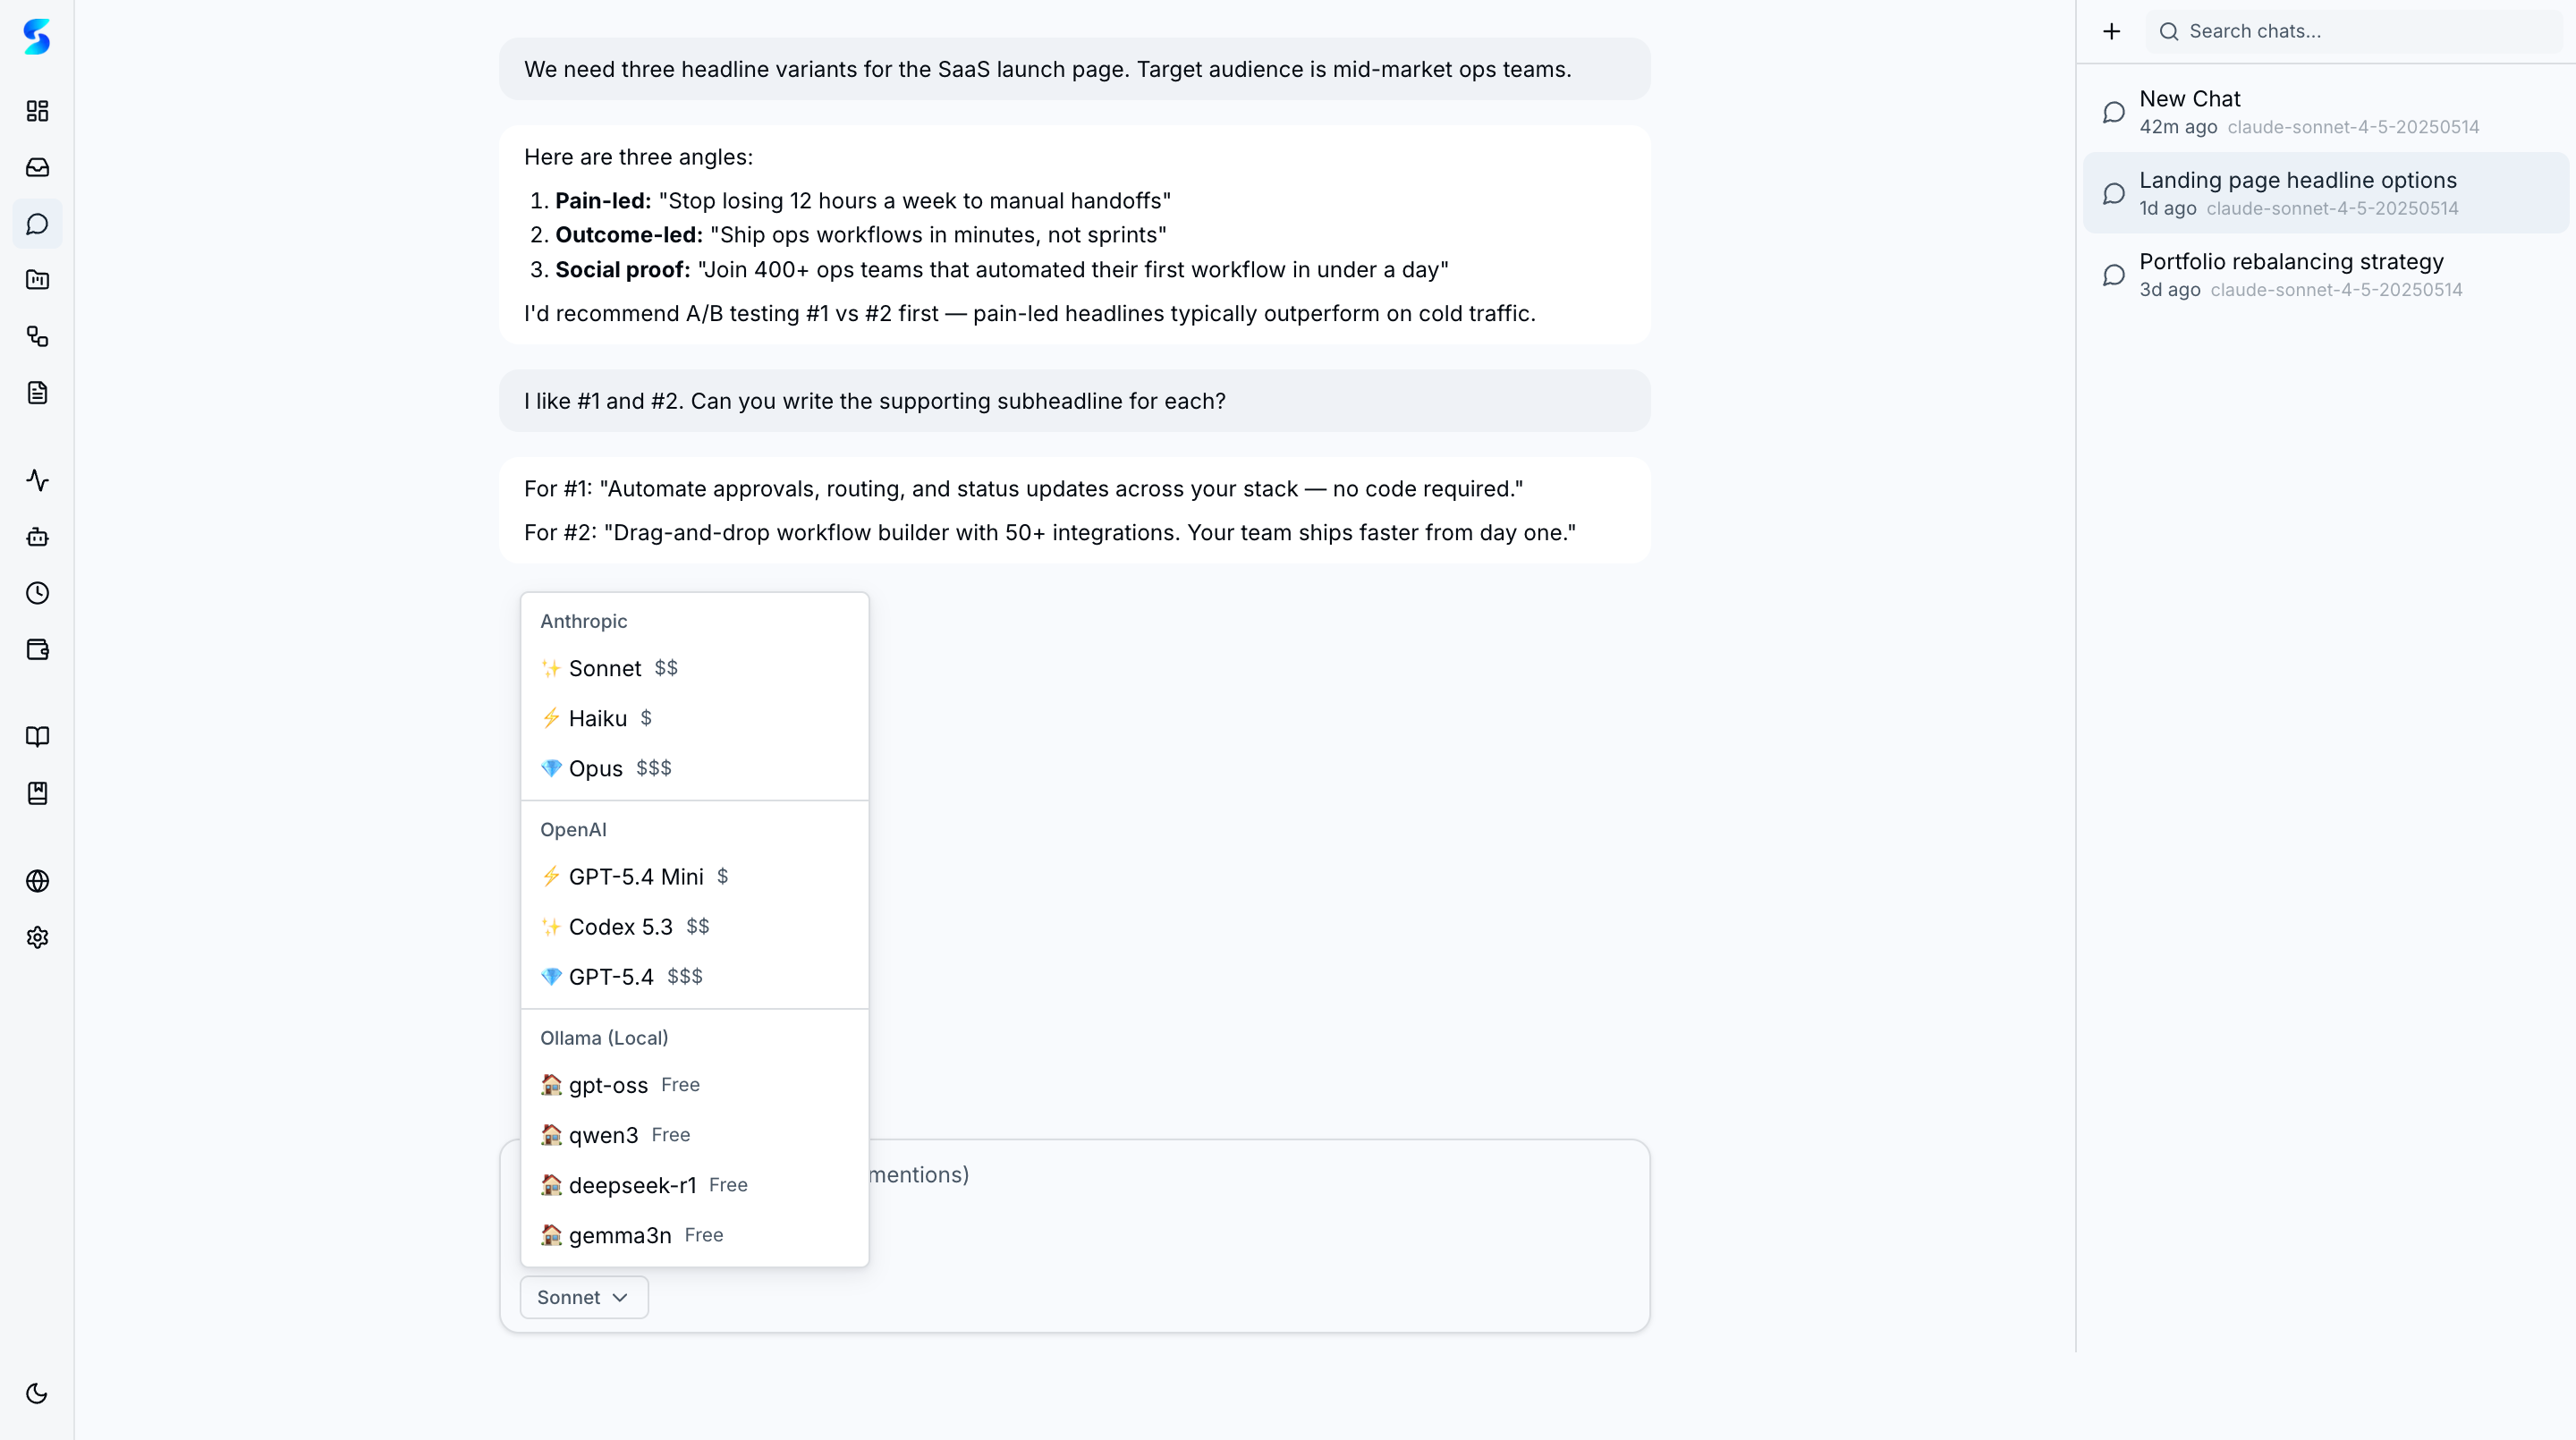Select the chat icon in the sidebar
Viewport: 2576px width, 1440px height.
(x=37, y=223)
